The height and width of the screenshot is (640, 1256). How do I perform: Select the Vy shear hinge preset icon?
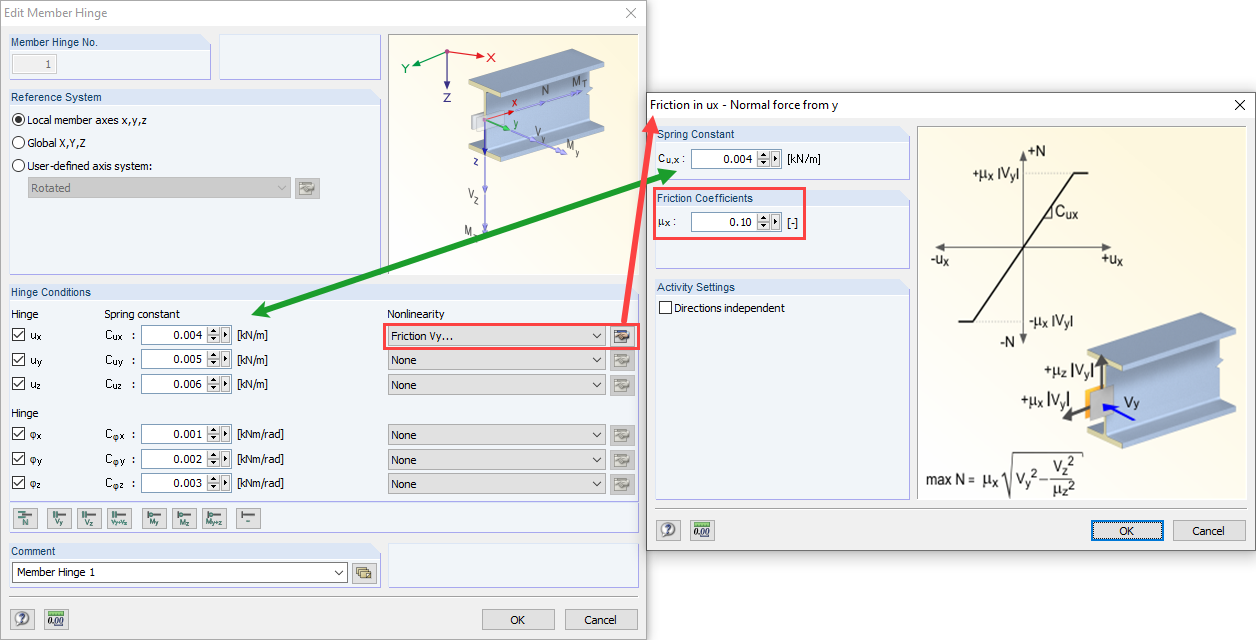tap(59, 518)
